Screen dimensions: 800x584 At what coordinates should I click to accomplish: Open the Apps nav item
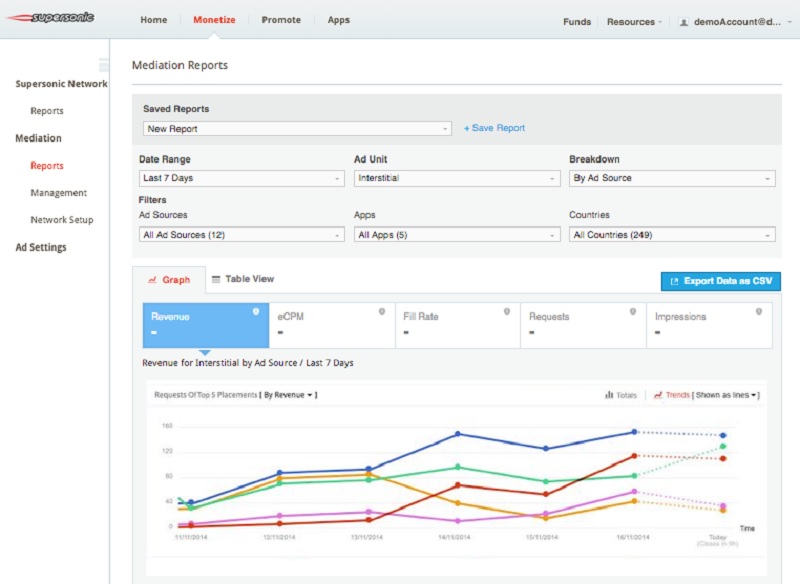point(339,20)
